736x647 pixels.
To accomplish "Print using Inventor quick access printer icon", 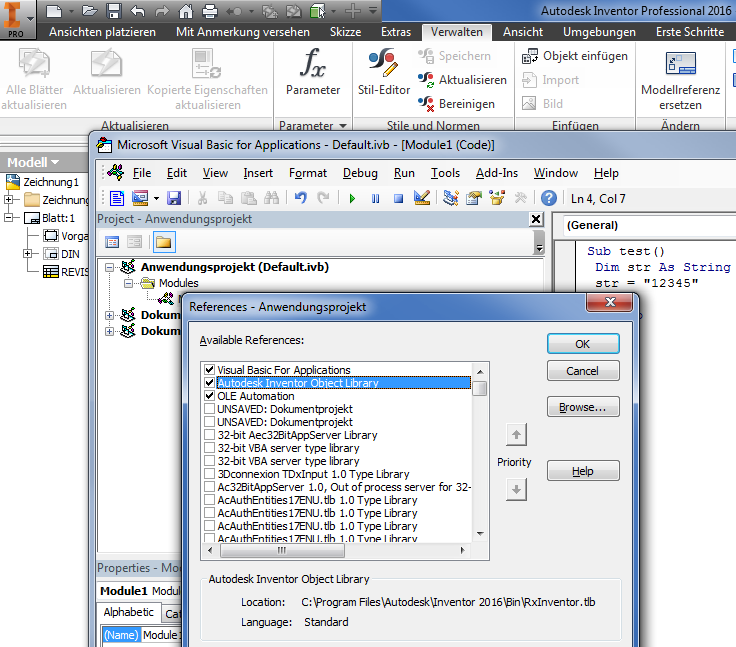I will [210, 10].
